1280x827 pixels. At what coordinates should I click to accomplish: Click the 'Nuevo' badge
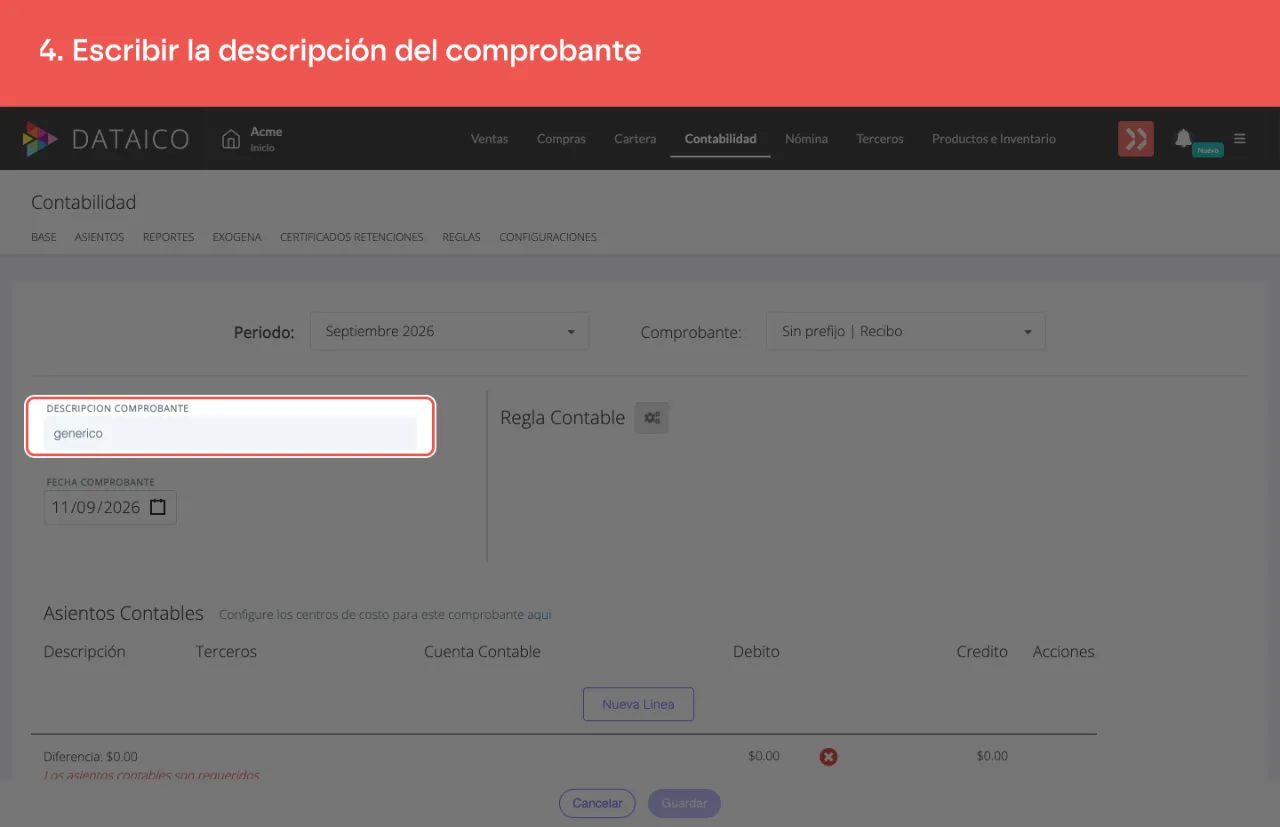tap(1208, 150)
